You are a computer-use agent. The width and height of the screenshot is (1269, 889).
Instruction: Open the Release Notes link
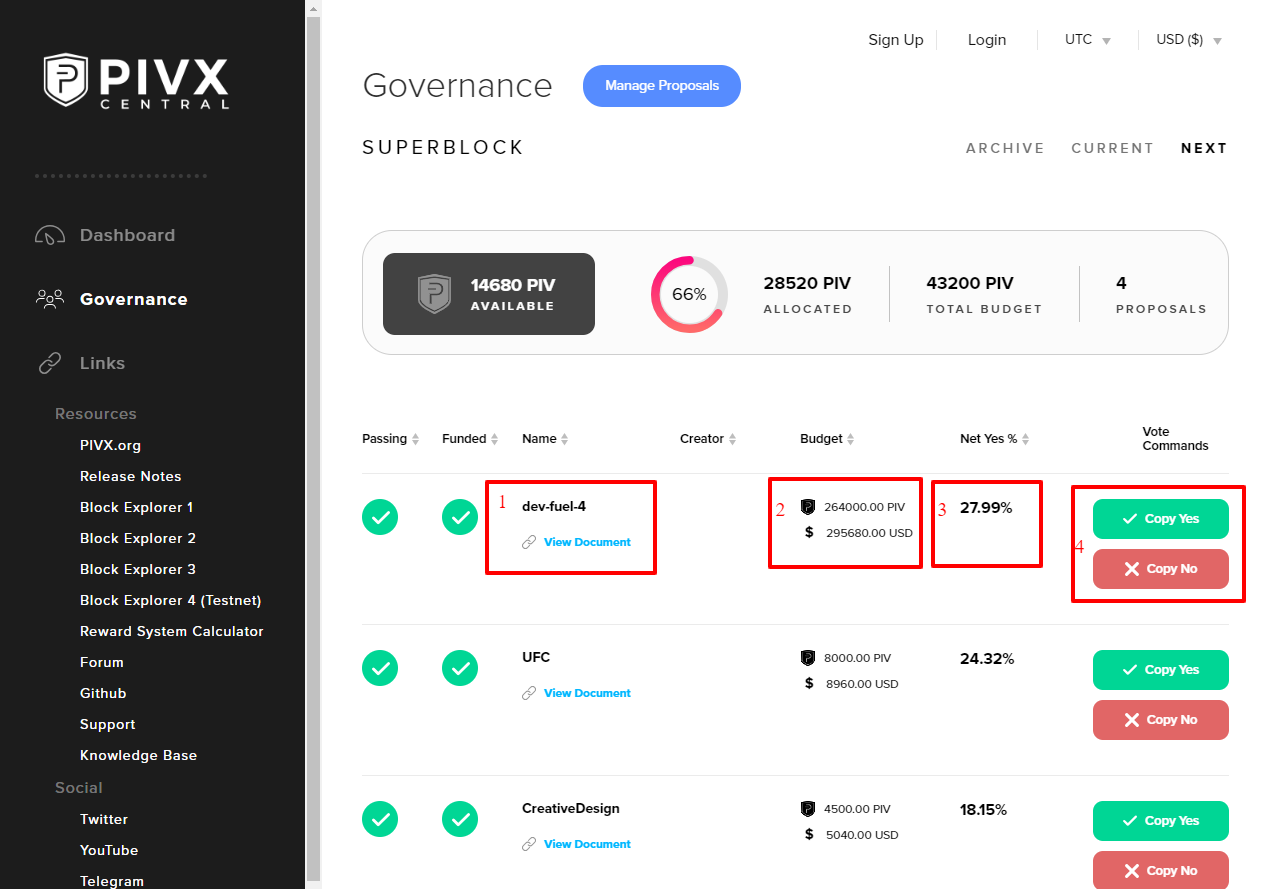(130, 476)
